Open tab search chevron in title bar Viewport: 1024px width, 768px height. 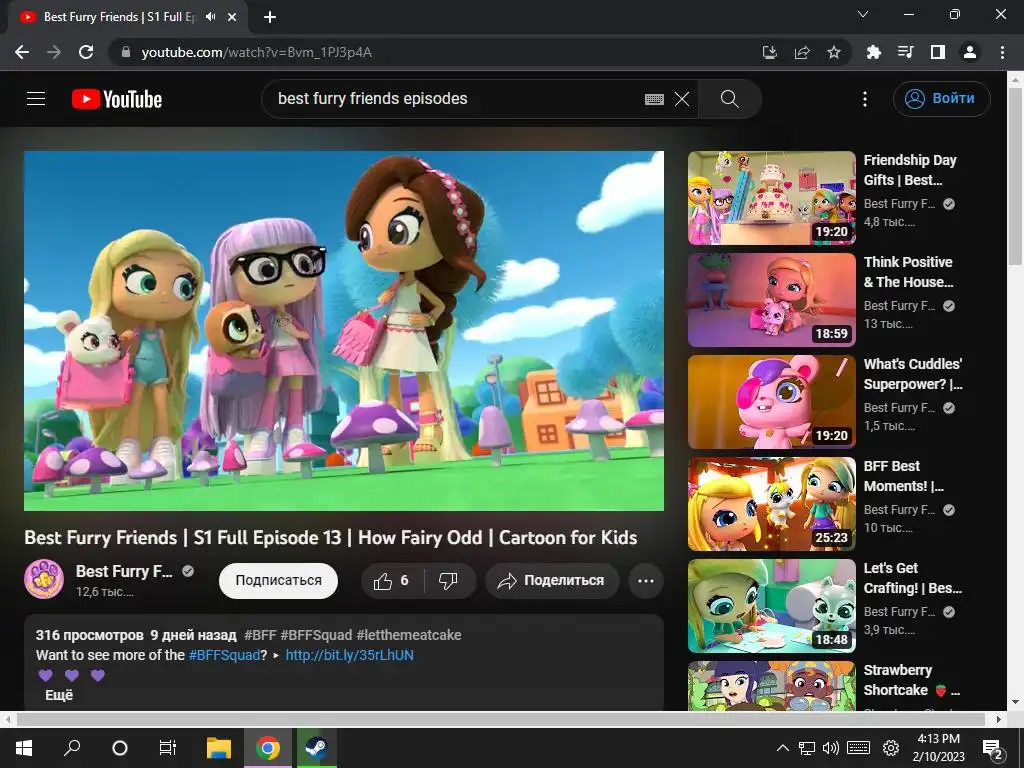(863, 14)
